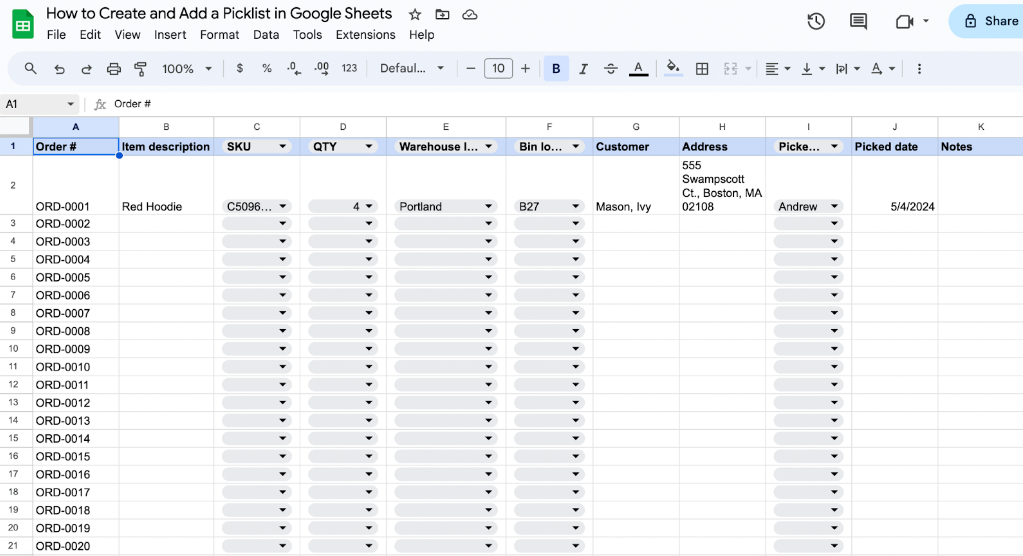Open version history clock icon
This screenshot has height=556, width=1023.
tap(816, 22)
